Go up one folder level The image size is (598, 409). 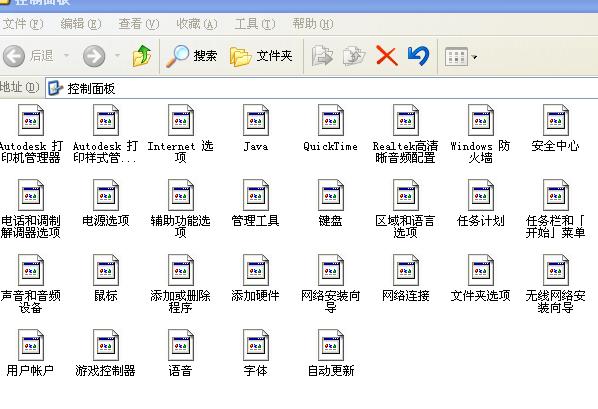point(142,56)
